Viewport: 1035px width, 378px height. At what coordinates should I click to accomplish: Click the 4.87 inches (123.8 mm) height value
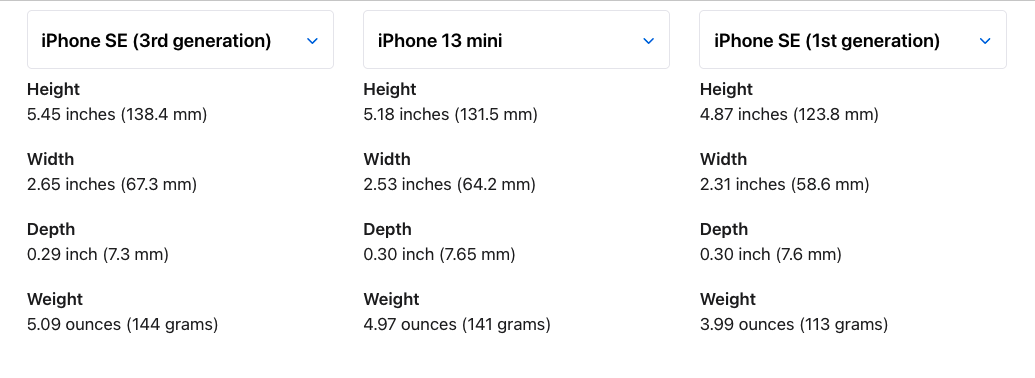pos(789,115)
